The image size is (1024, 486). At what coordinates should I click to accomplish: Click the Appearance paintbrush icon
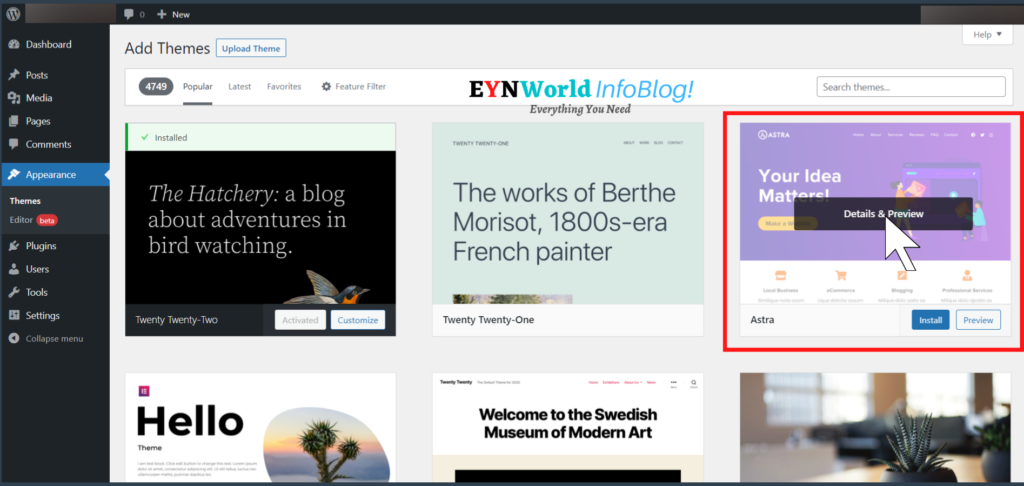(x=14, y=174)
